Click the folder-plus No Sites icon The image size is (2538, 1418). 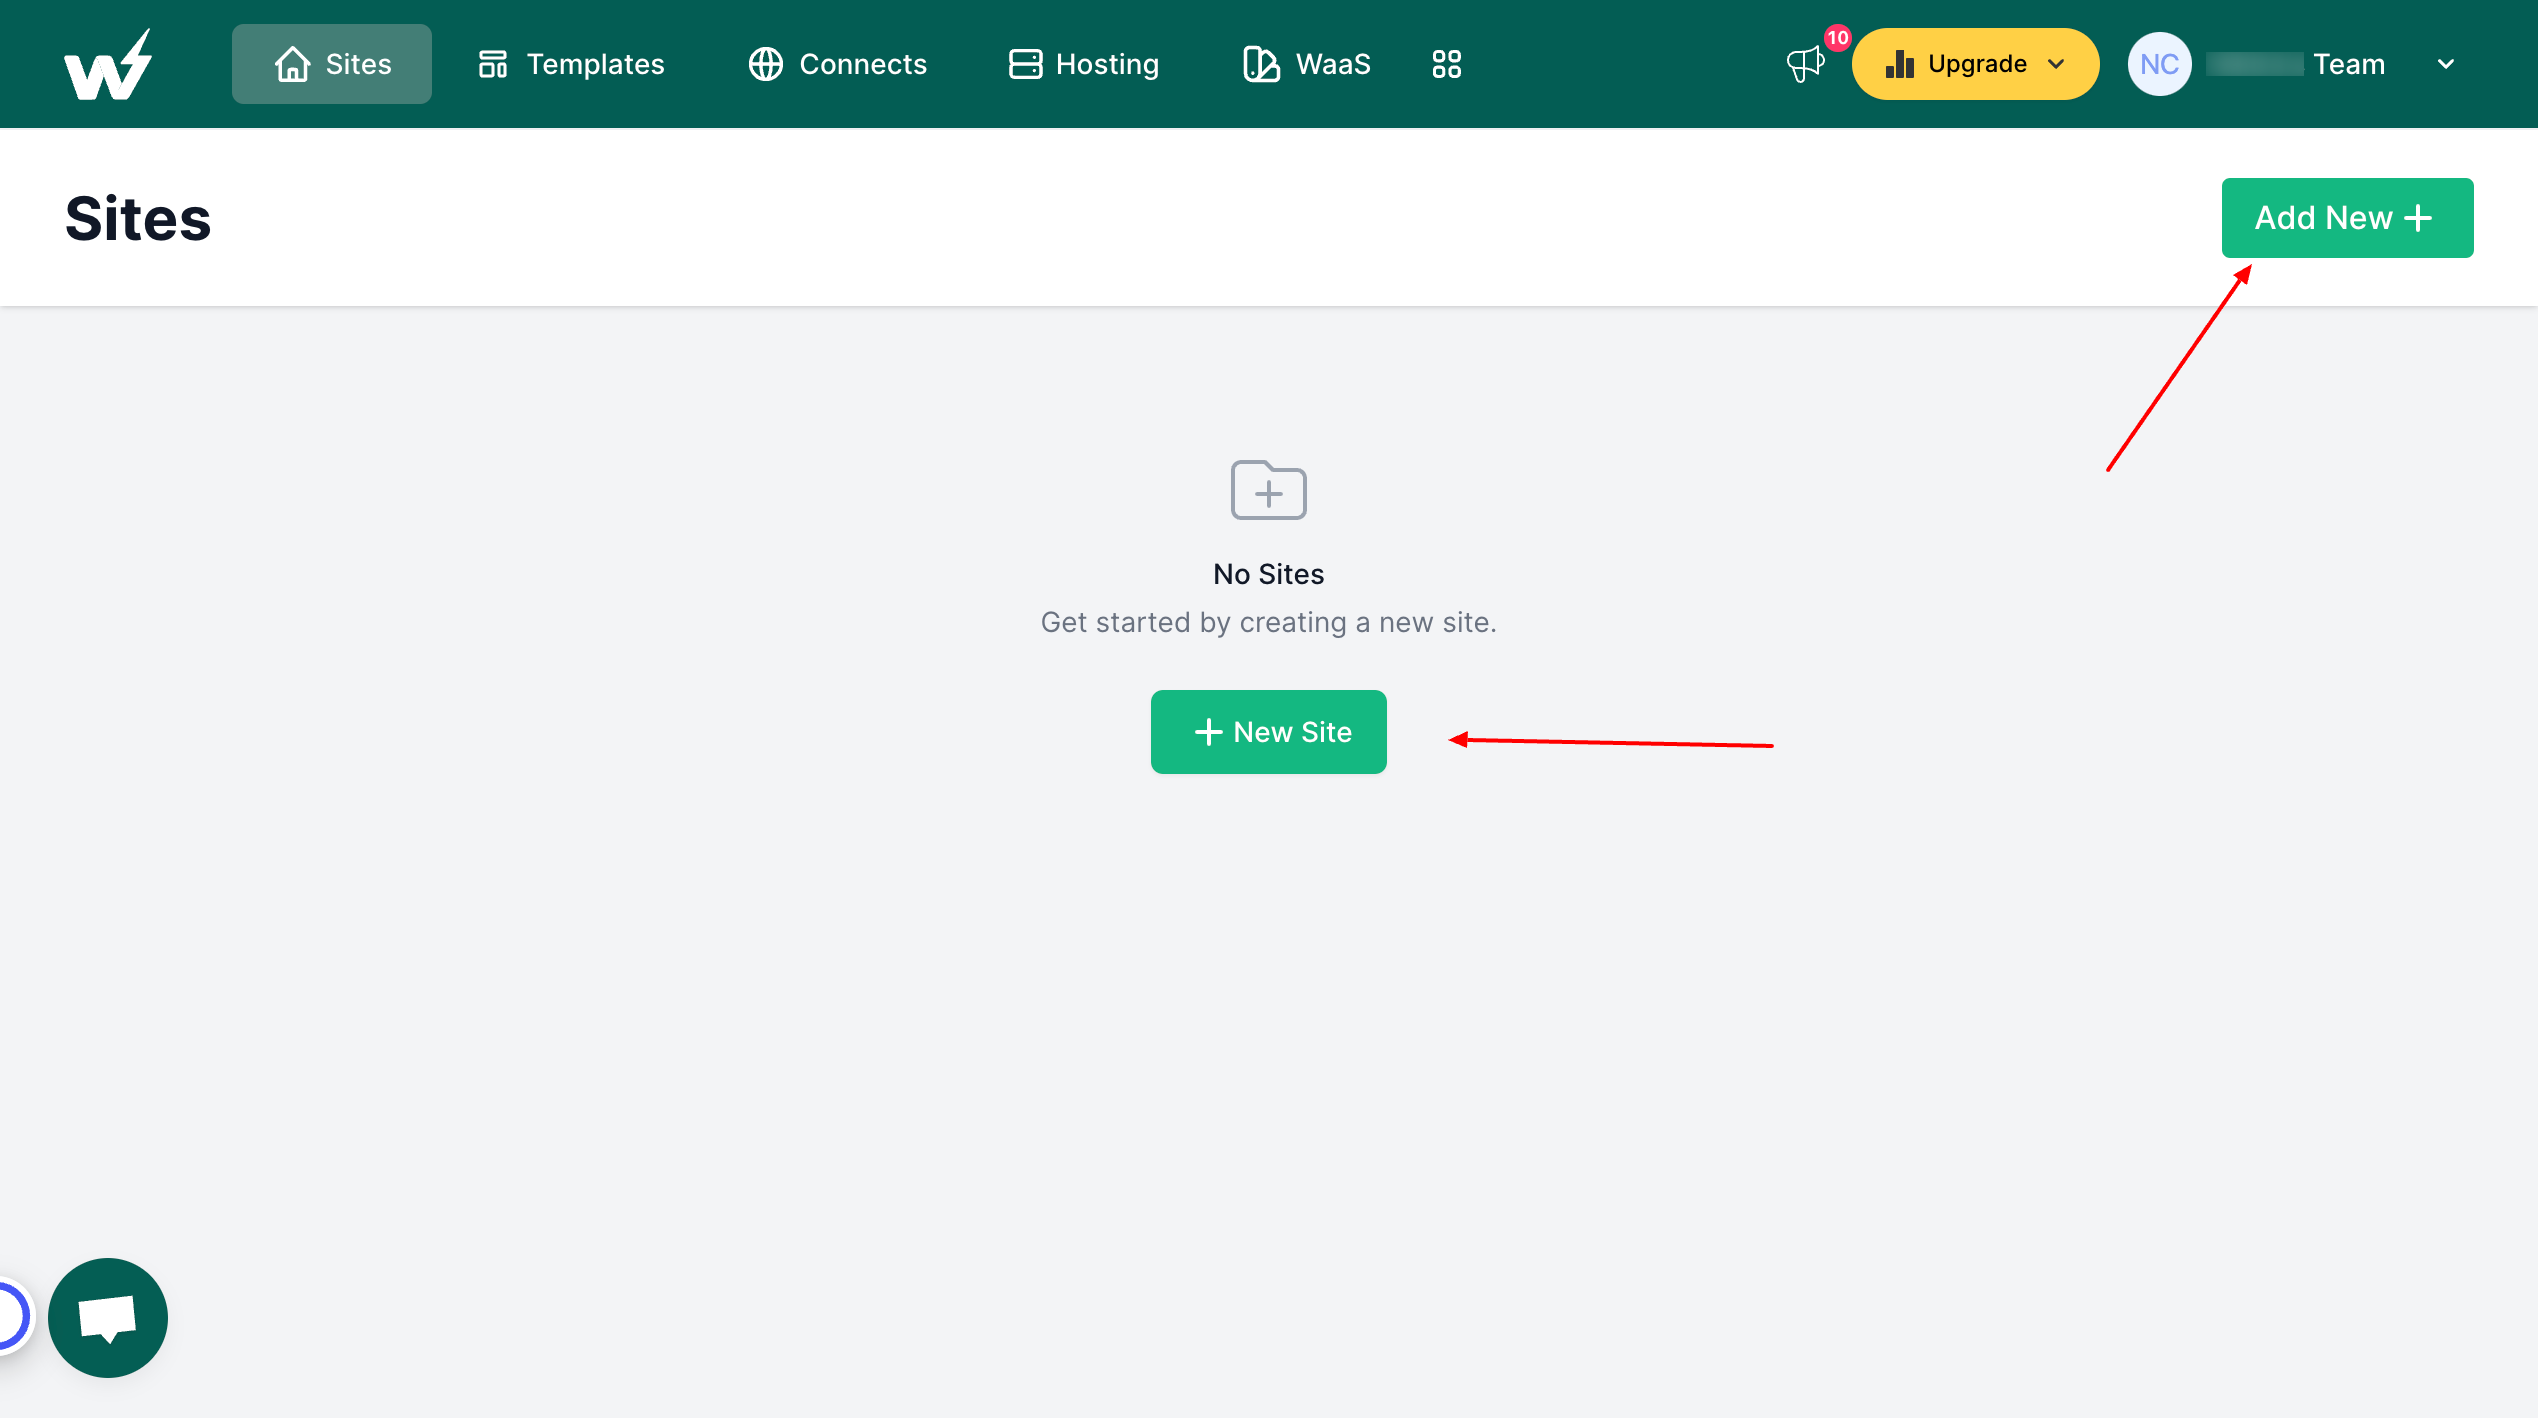pyautogui.click(x=1268, y=490)
